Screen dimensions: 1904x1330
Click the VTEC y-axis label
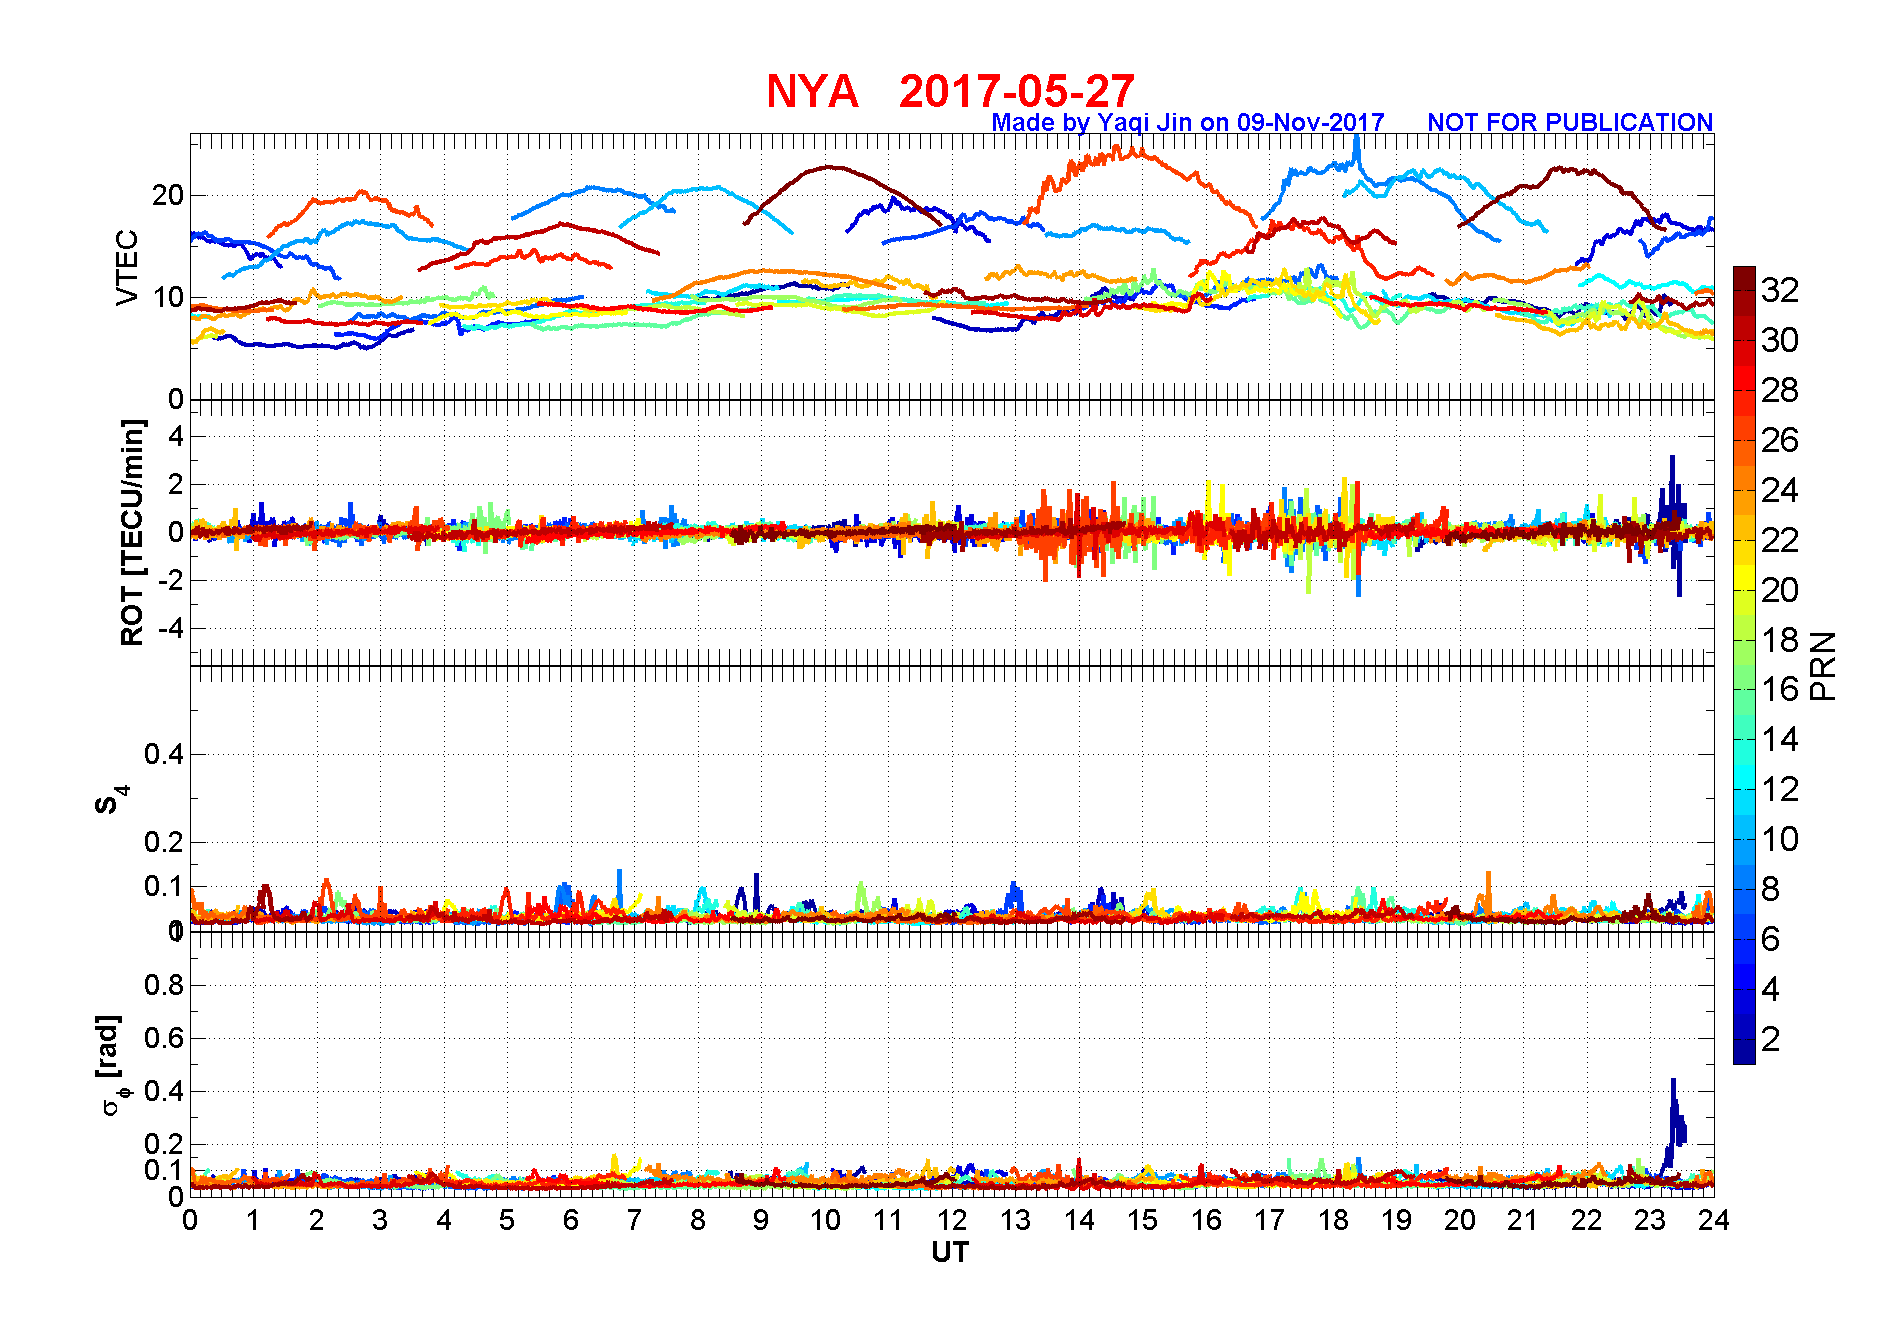(x=127, y=267)
